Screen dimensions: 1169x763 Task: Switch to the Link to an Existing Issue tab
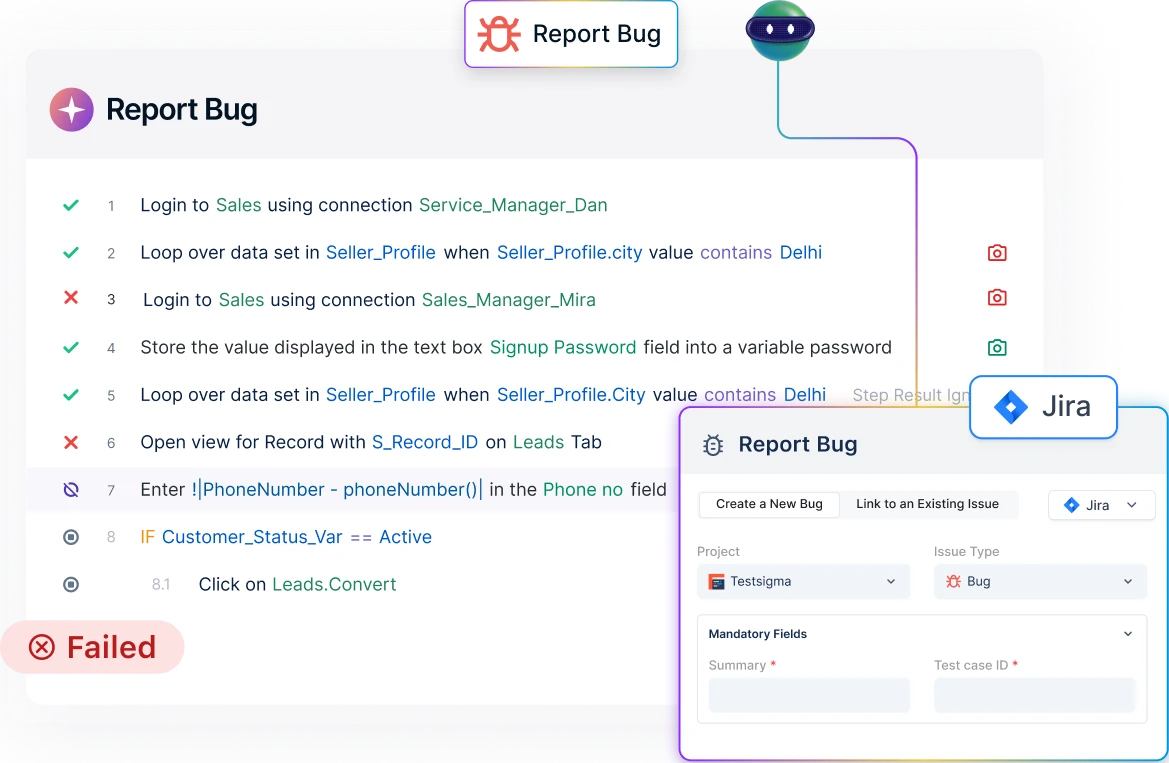[x=927, y=504]
